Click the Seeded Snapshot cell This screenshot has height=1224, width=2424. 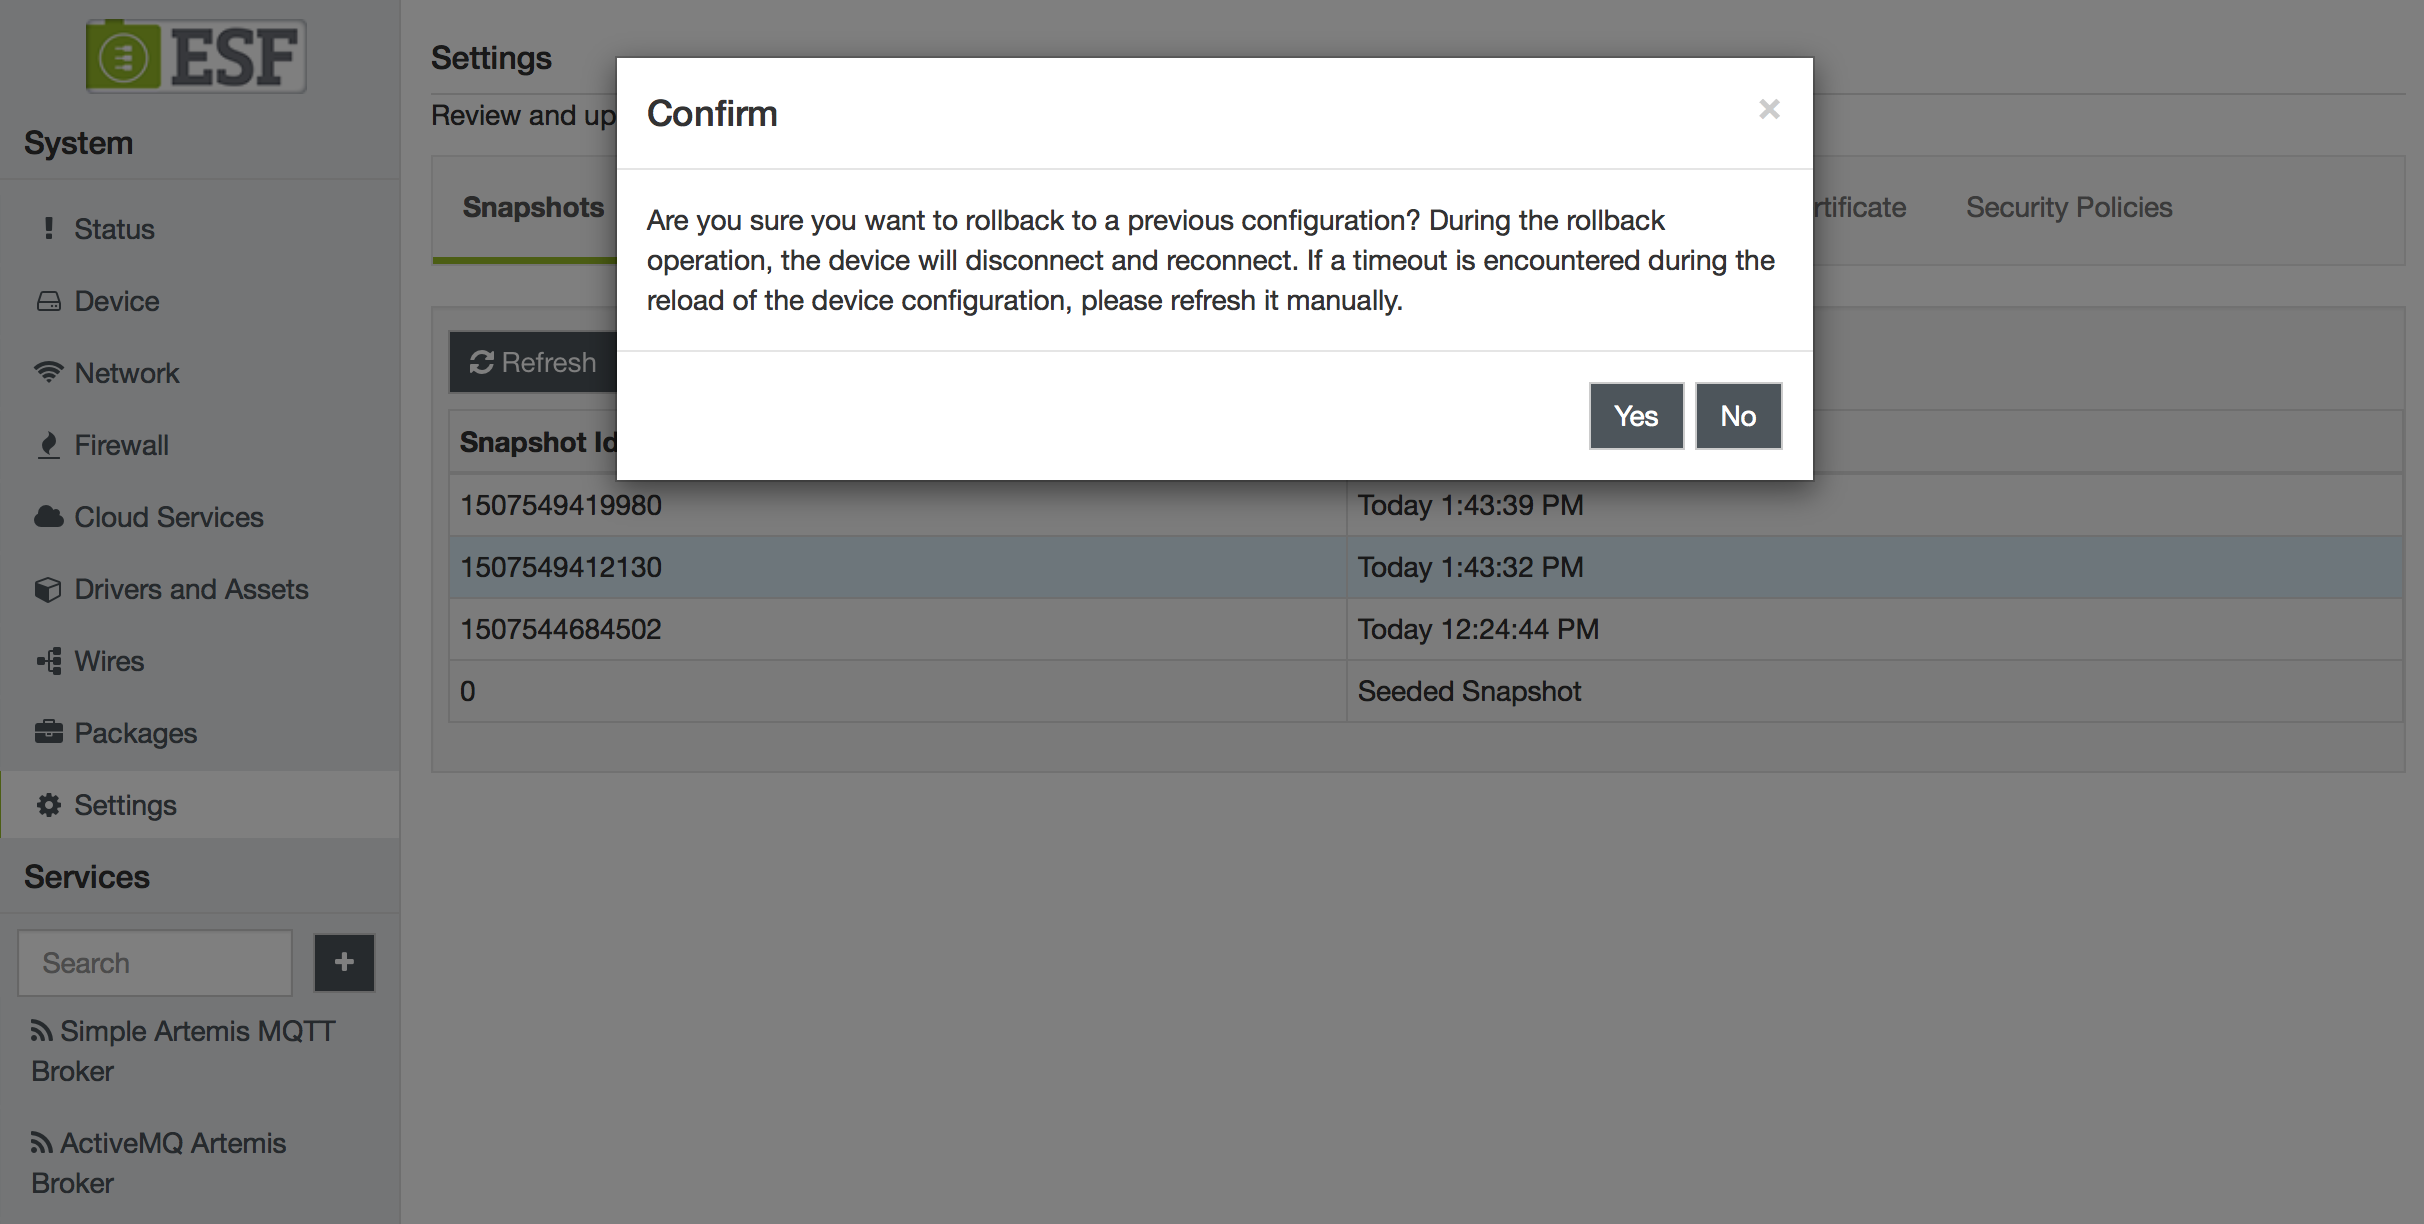[x=1874, y=691]
